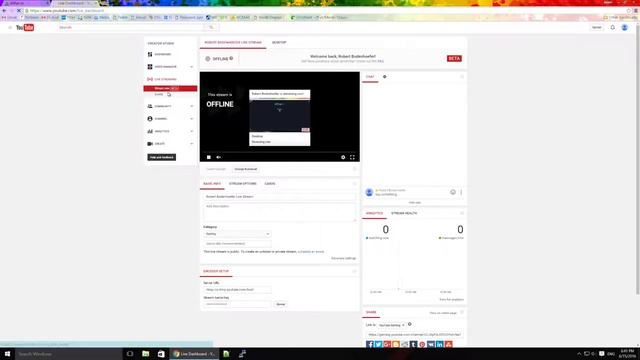Click the YouTube logo
The height and width of the screenshot is (360, 640).
tap(25, 27)
